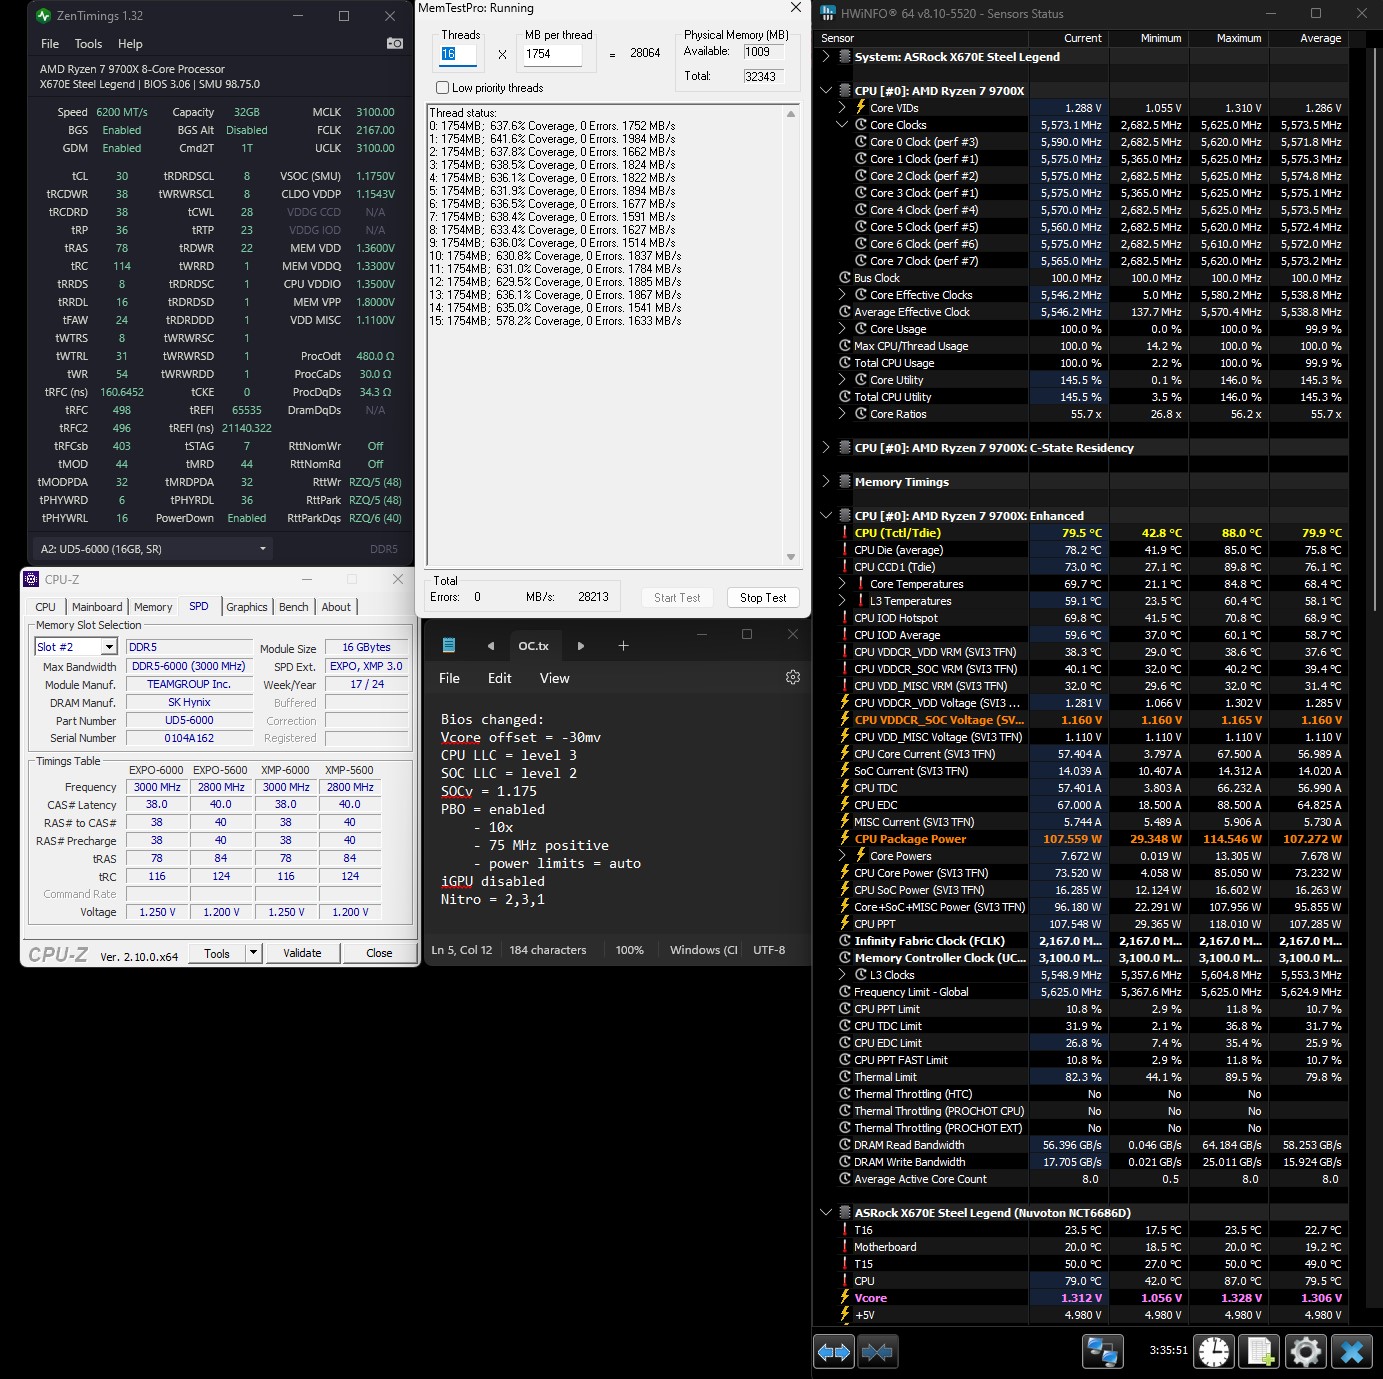Select OC.tx tab in Notepad
1383x1379 pixels.
pyautogui.click(x=533, y=646)
